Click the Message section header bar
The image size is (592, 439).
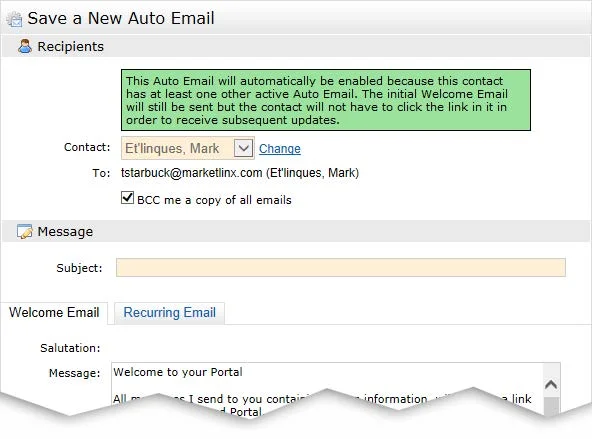(x=296, y=231)
